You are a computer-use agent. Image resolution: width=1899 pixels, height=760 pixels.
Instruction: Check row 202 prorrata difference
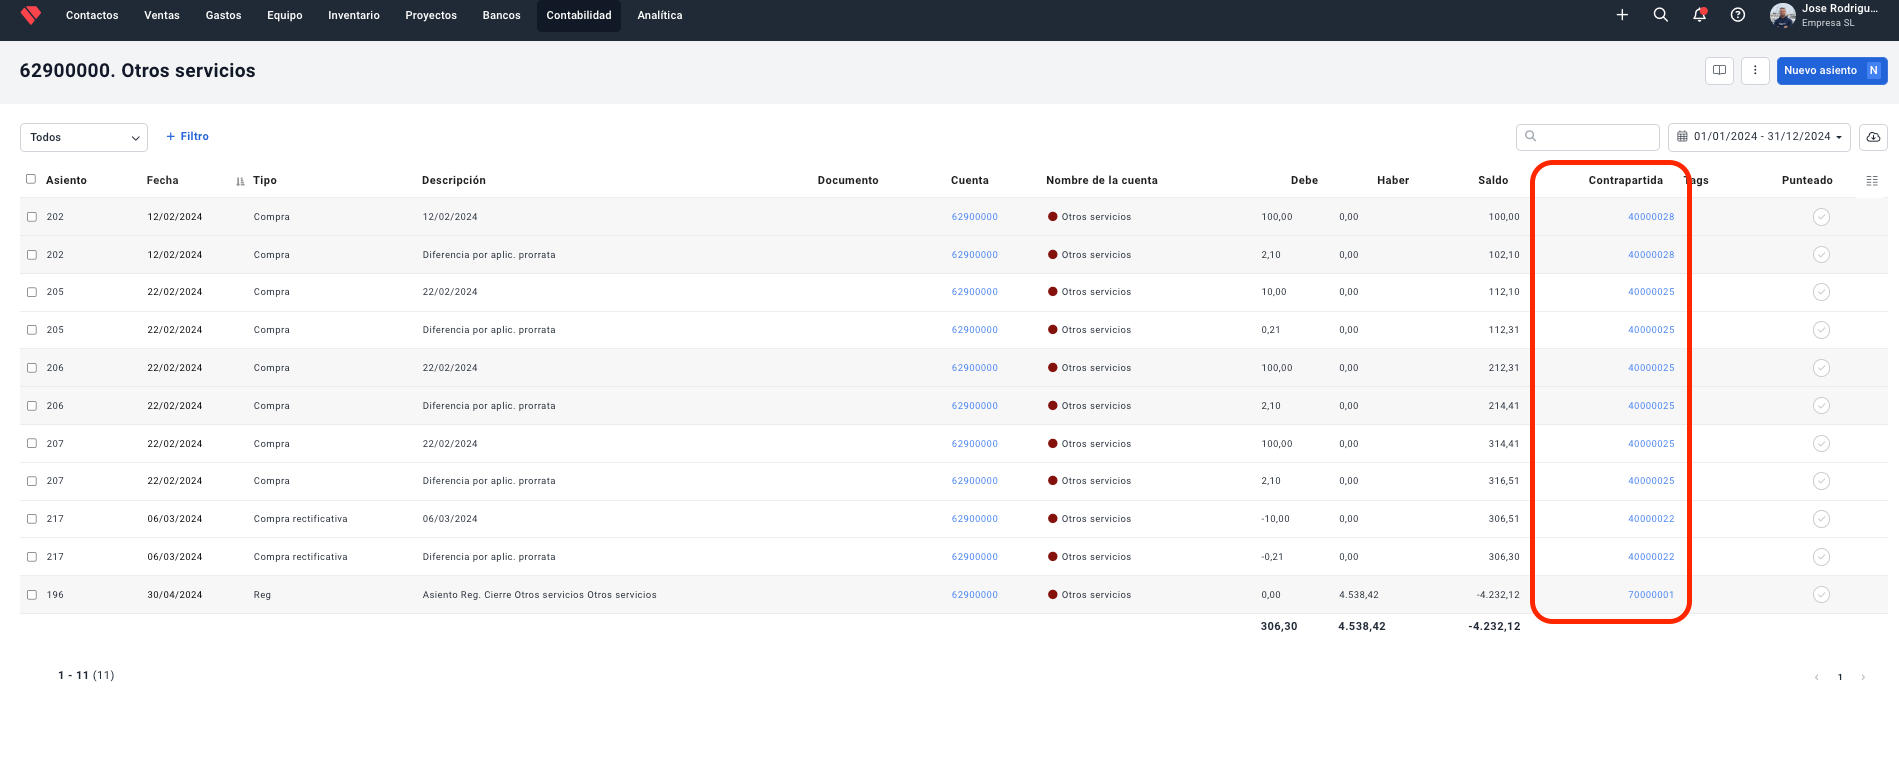[x=32, y=255]
